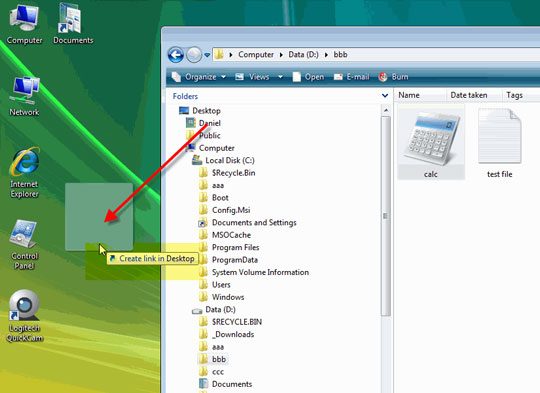Select Computer in the folder tree
540x393 pixels.
coord(210,148)
